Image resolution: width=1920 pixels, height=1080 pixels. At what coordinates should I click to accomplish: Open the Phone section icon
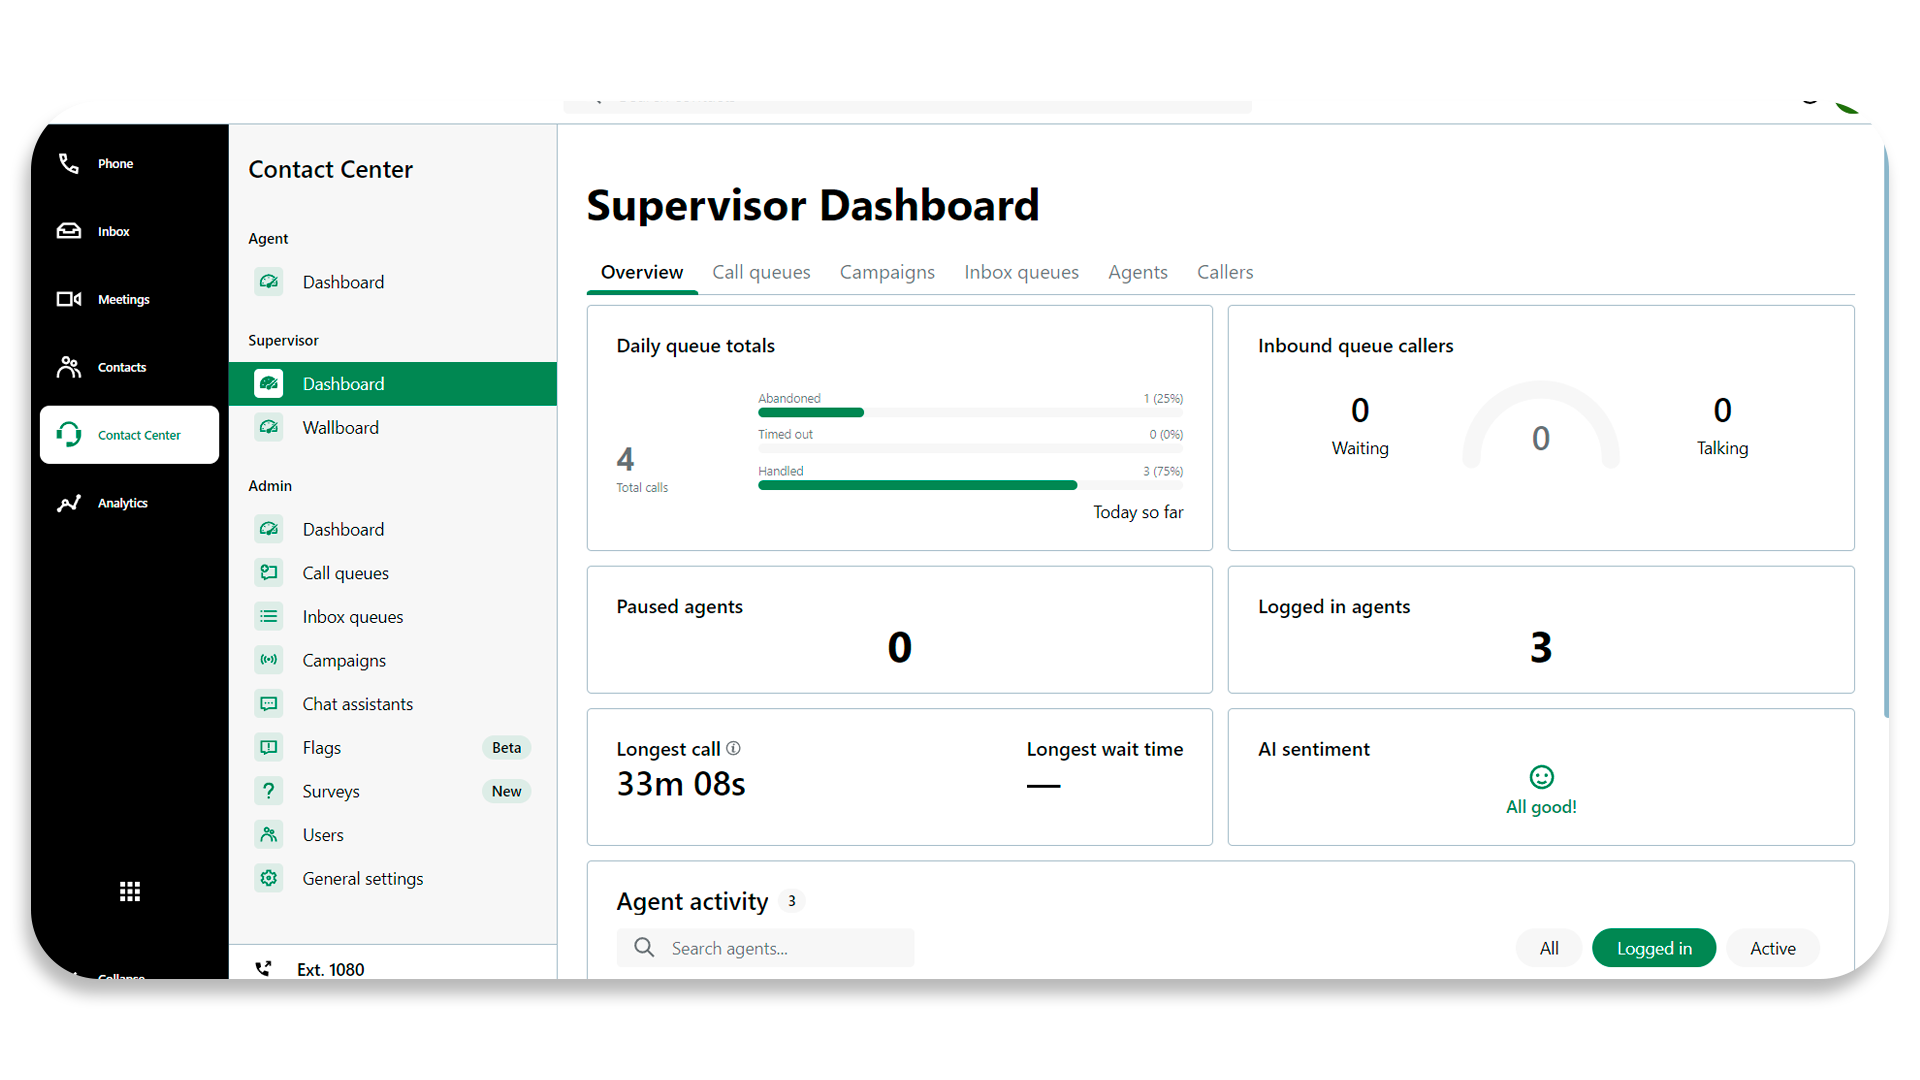[68, 163]
